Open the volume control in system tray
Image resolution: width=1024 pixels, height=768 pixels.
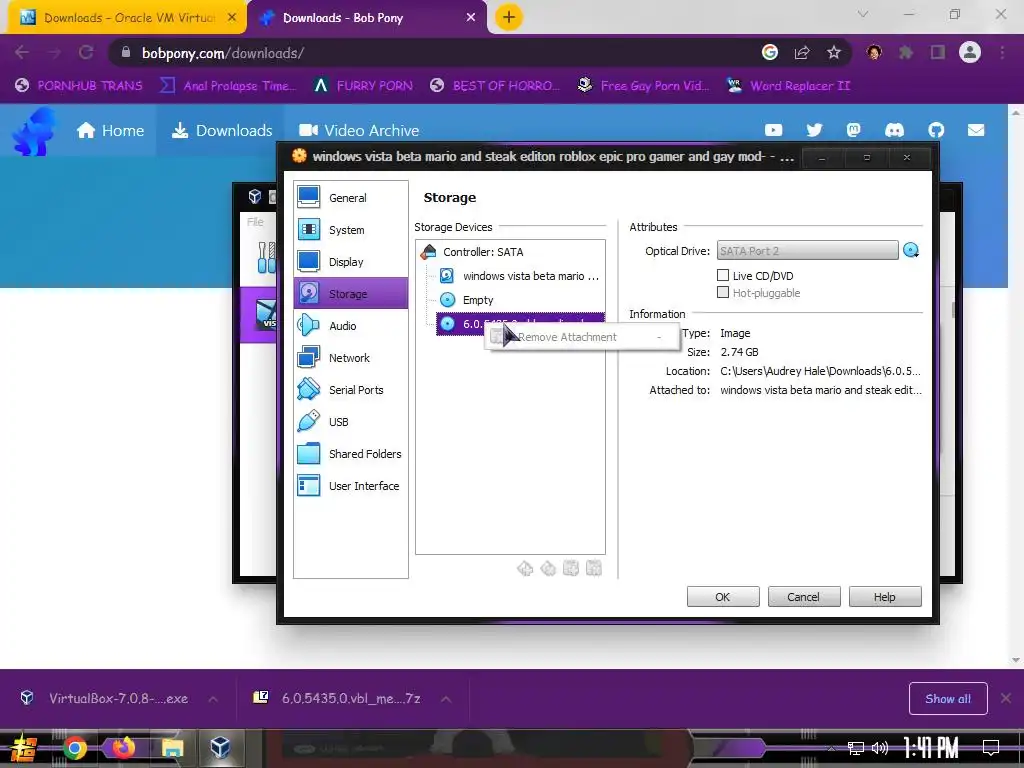tap(880, 748)
